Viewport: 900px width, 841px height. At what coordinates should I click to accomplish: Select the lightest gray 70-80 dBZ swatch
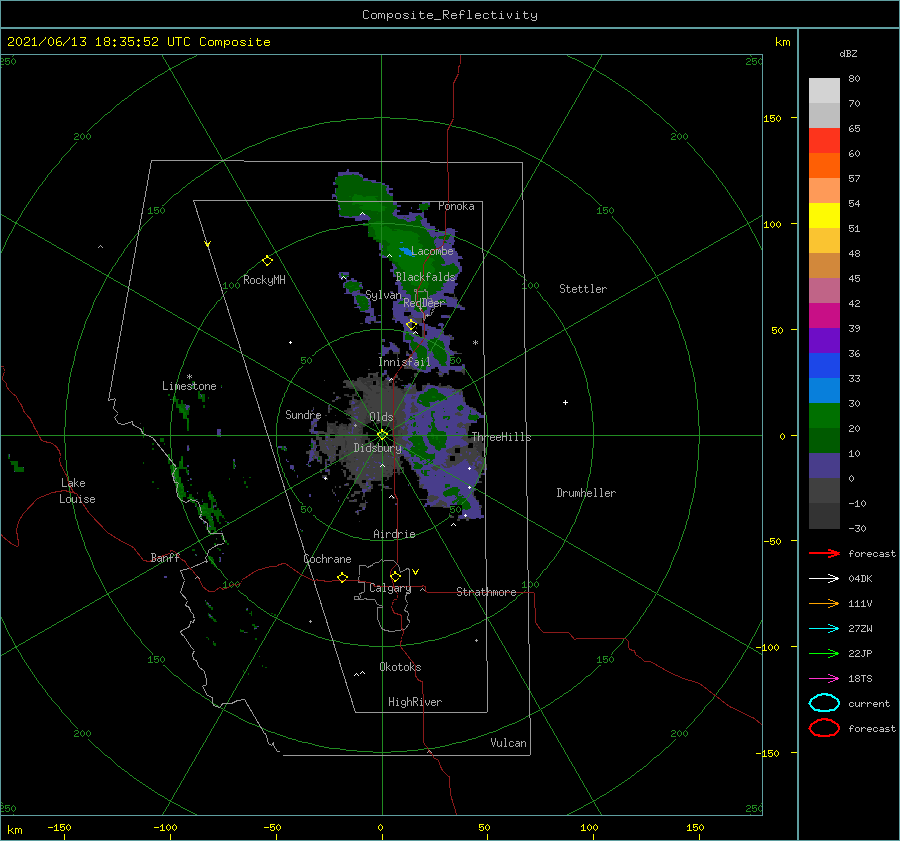(824, 91)
